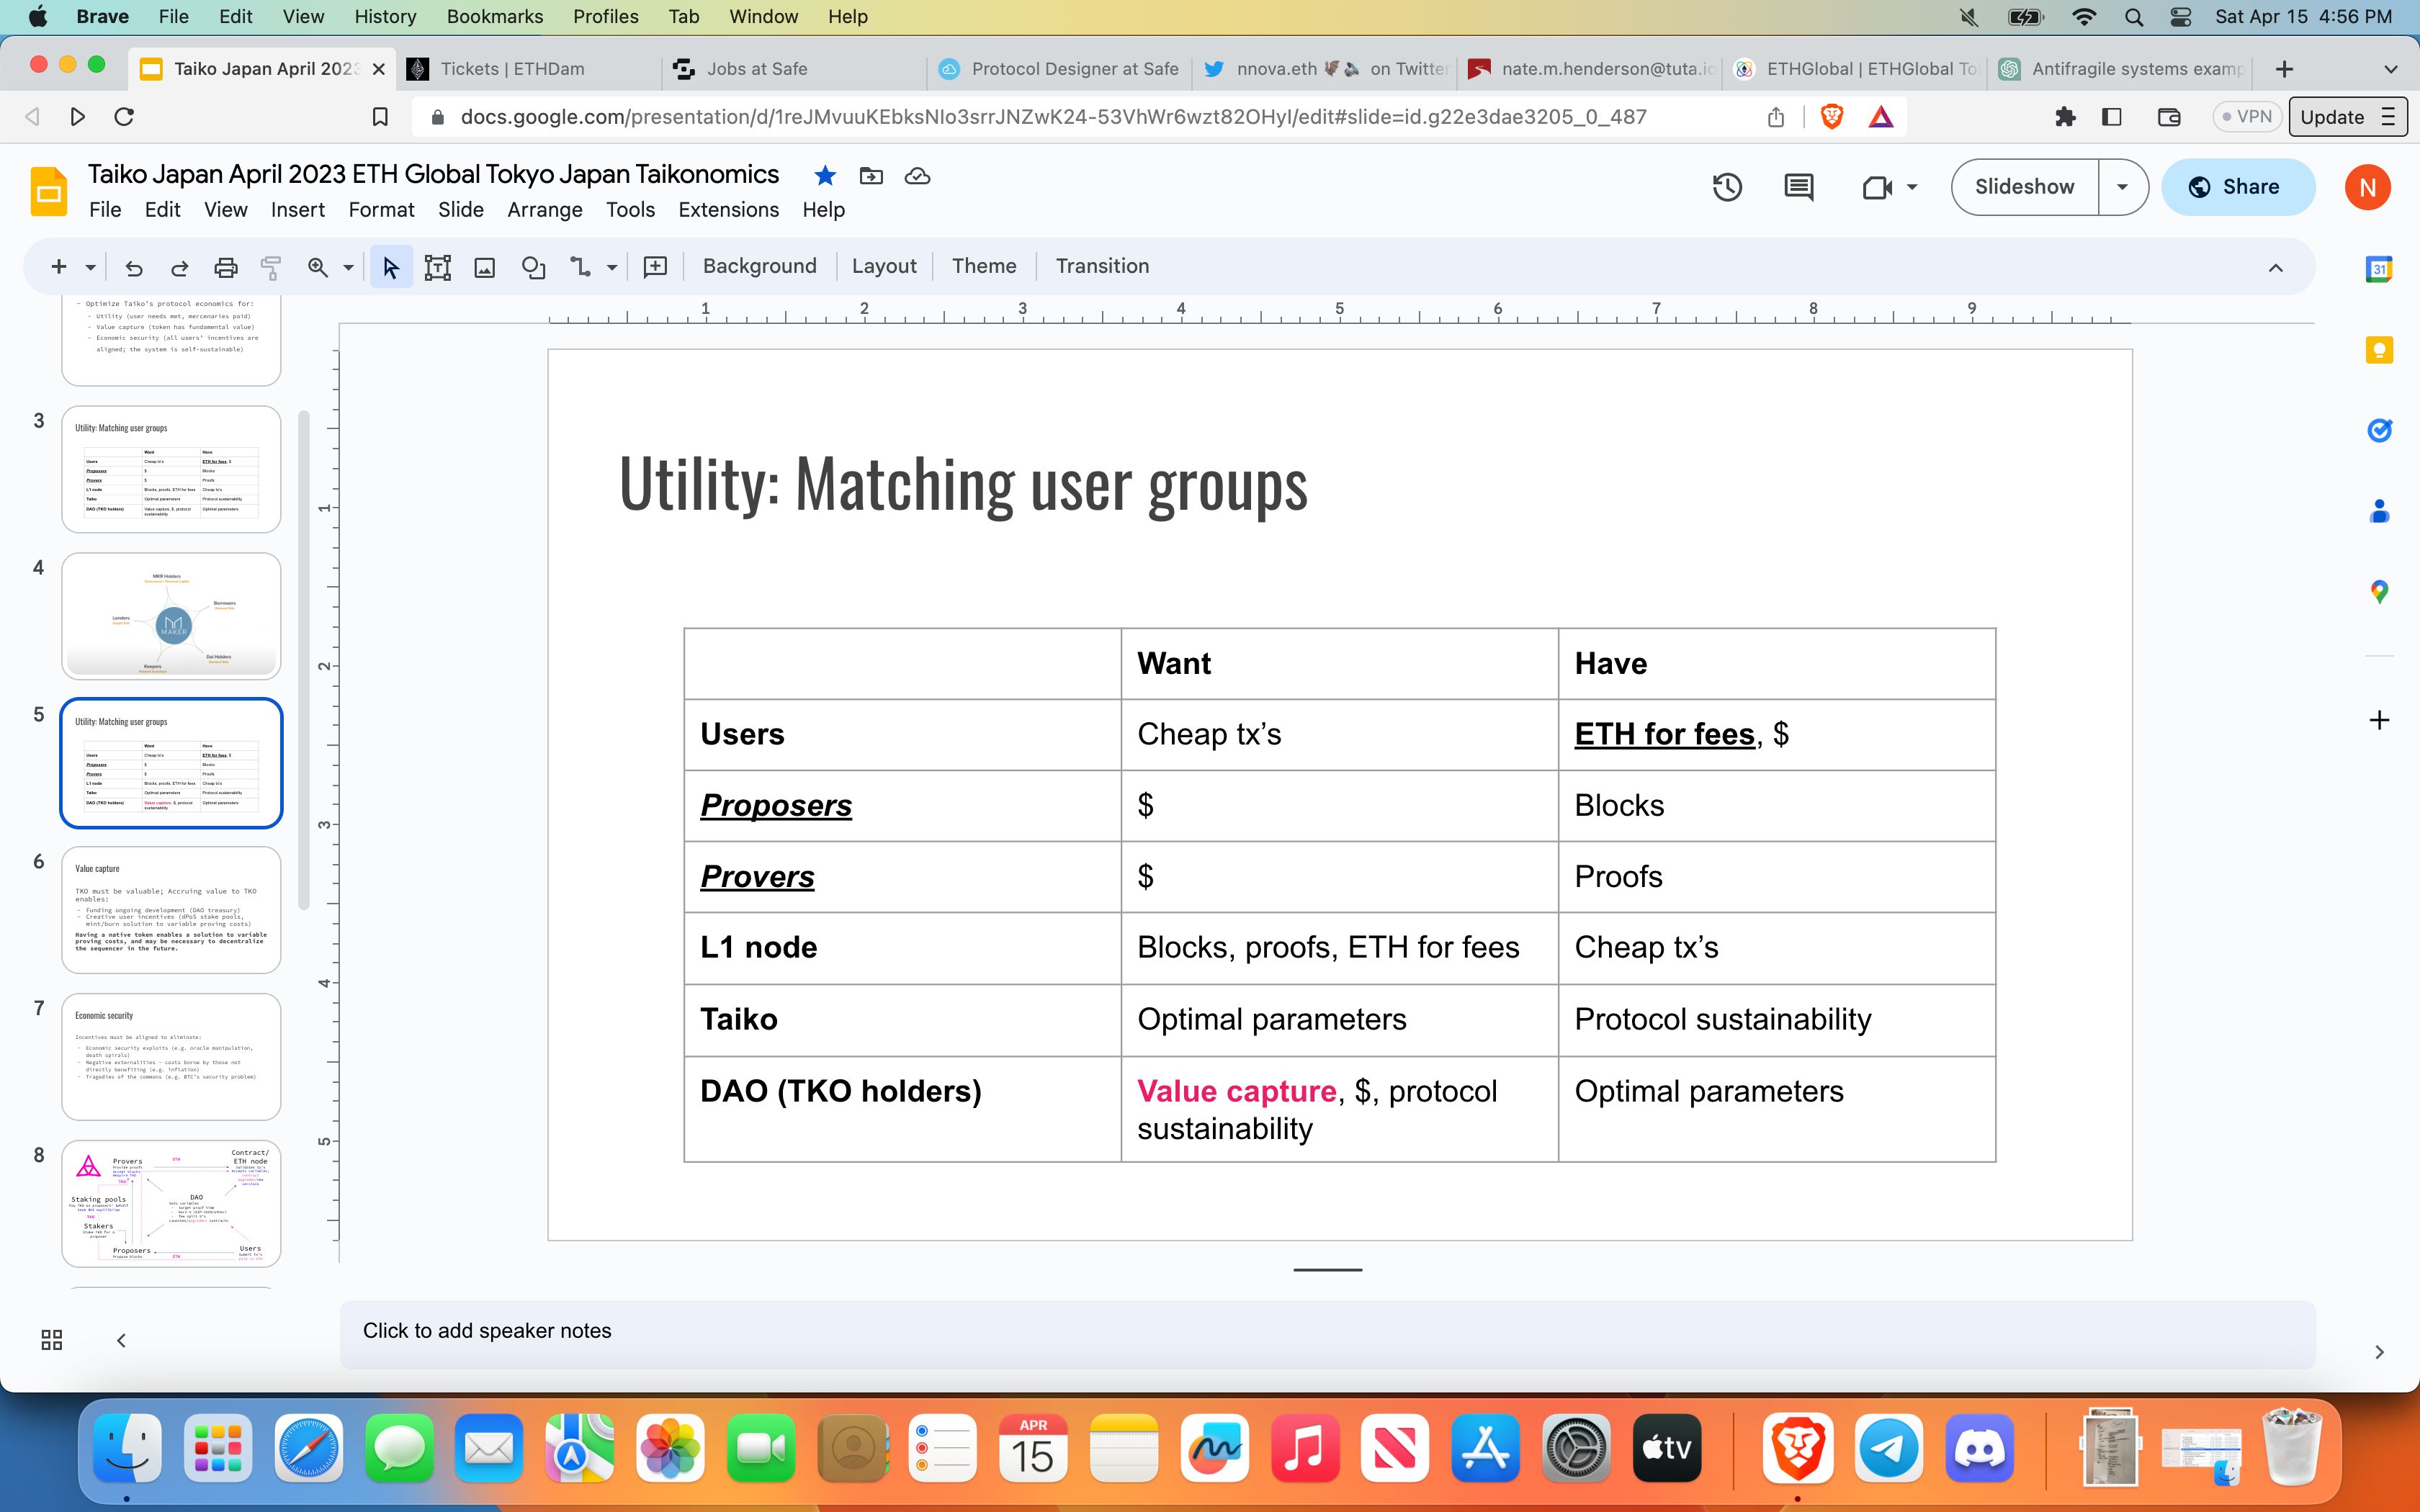The width and height of the screenshot is (2420, 1512).
Task: Add a new slide with plus icon
Action: coord(59,267)
